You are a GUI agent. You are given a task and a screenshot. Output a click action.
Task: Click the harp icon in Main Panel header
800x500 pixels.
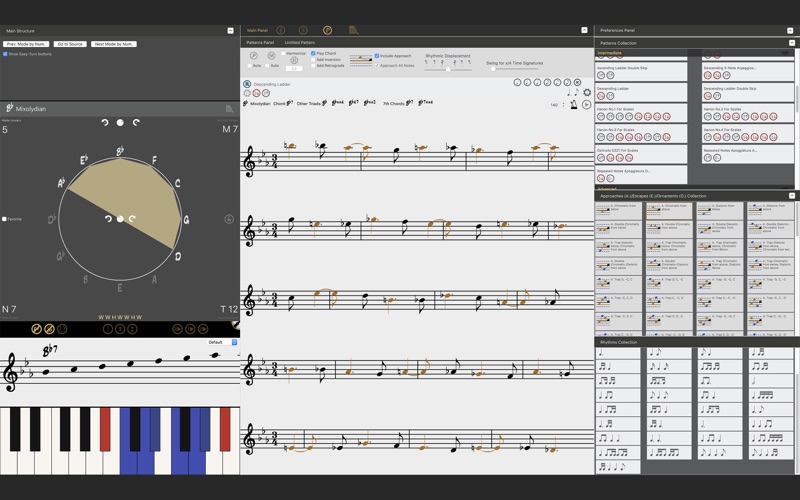[x=354, y=31]
